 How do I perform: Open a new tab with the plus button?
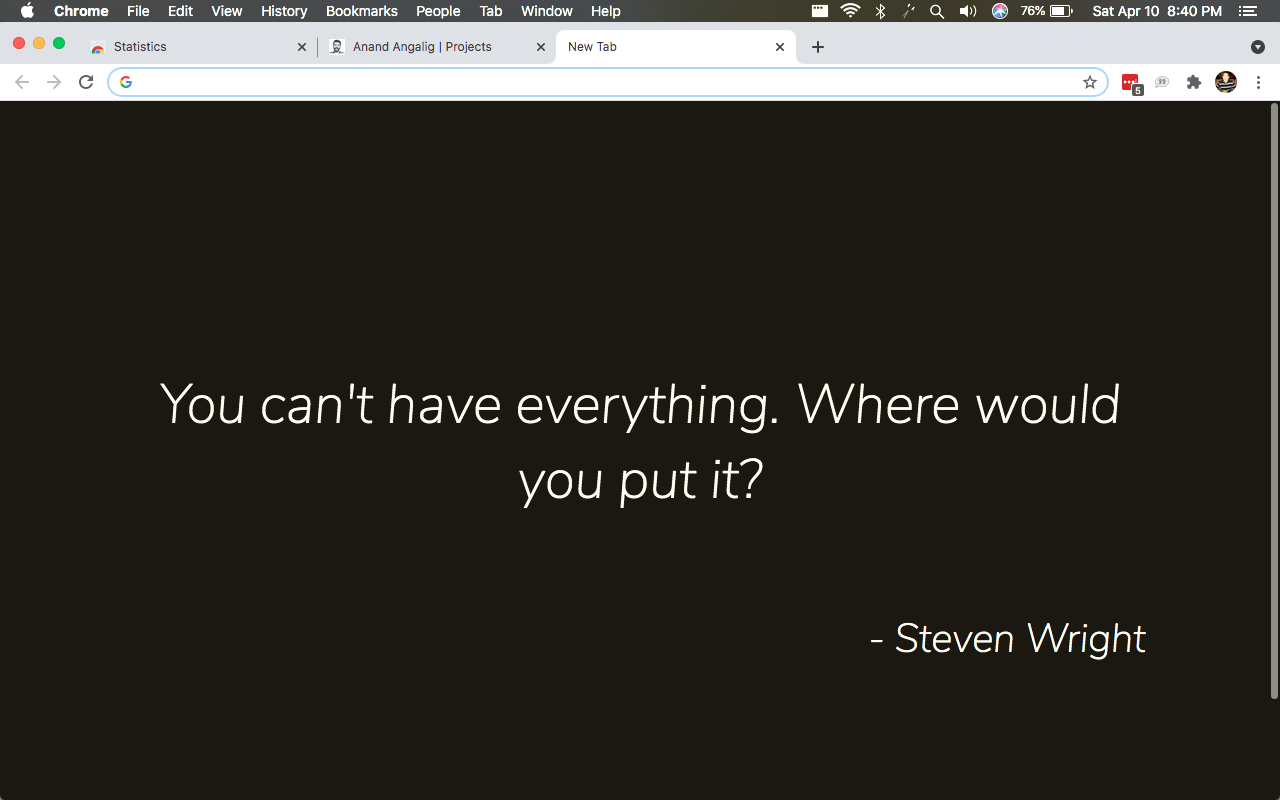(x=818, y=46)
